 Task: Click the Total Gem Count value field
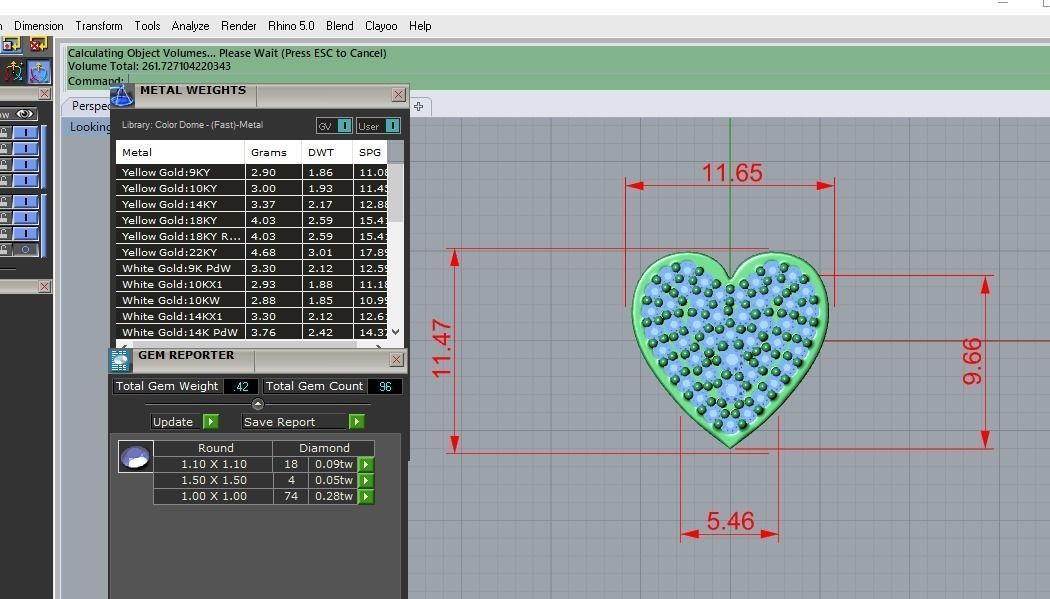tap(385, 386)
